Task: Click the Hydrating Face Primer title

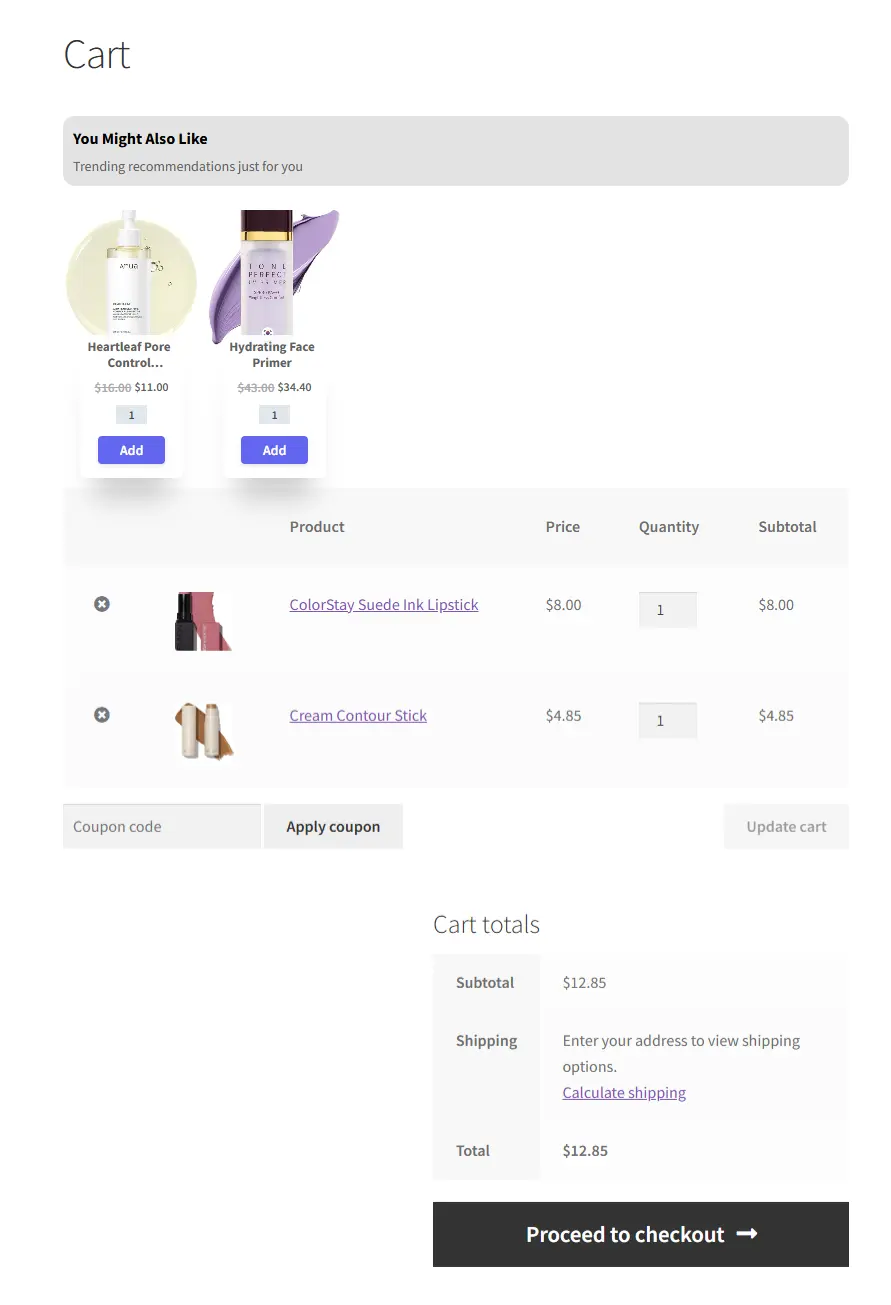Action: tap(272, 355)
